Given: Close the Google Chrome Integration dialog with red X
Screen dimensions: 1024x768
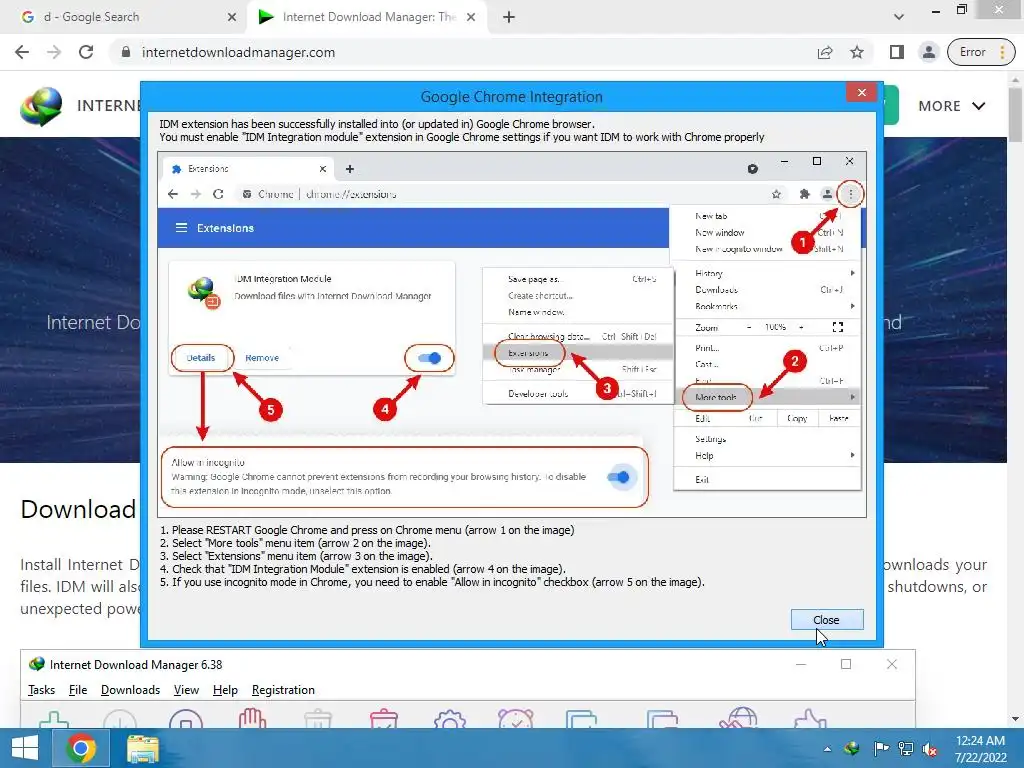Looking at the screenshot, I should (861, 93).
